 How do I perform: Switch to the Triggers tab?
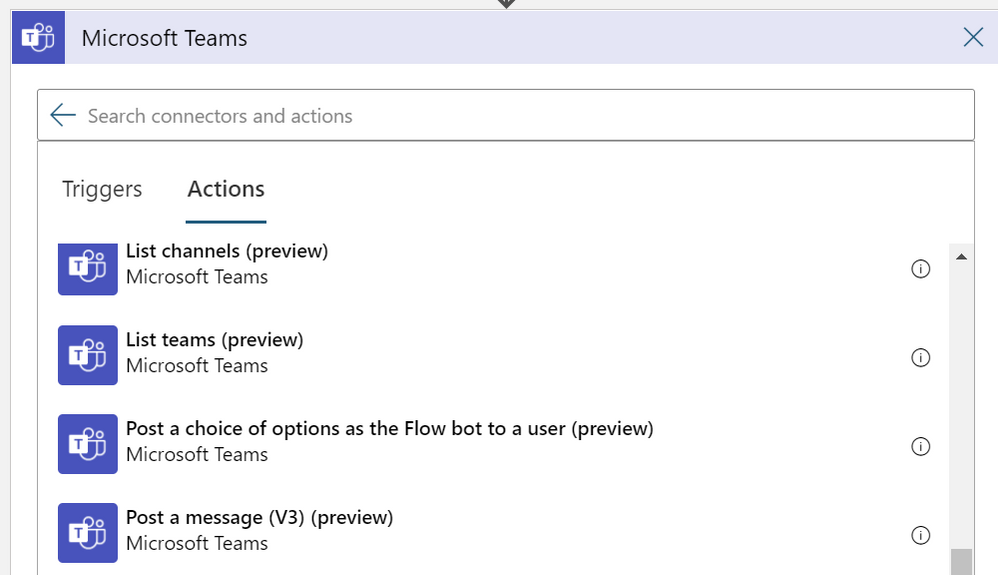point(102,189)
